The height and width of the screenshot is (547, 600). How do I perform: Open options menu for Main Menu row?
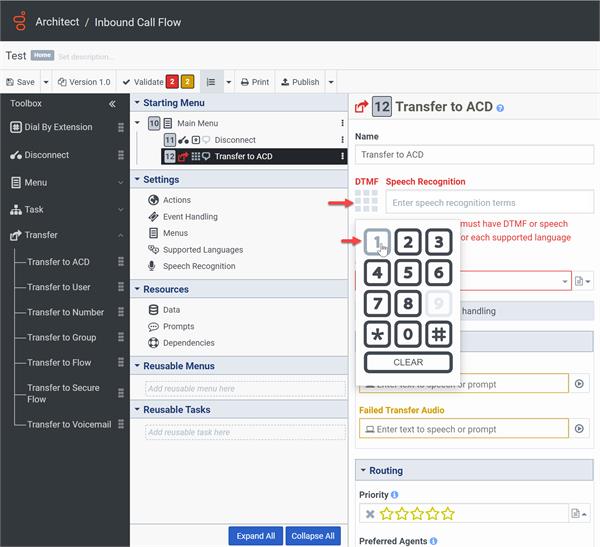(x=342, y=123)
